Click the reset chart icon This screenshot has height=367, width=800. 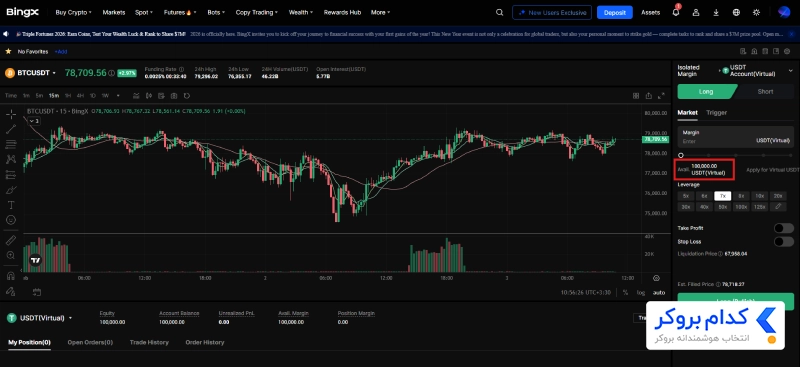coord(187,95)
